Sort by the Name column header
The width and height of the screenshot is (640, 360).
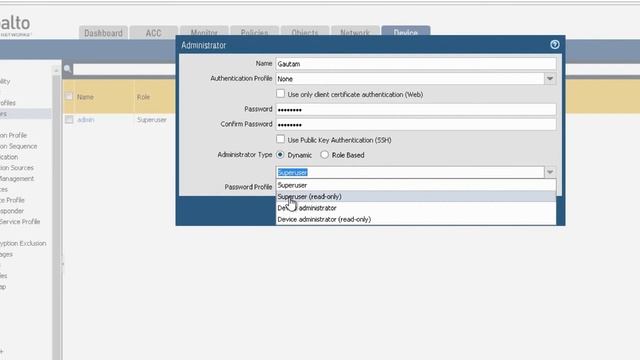pyautogui.click(x=85, y=97)
